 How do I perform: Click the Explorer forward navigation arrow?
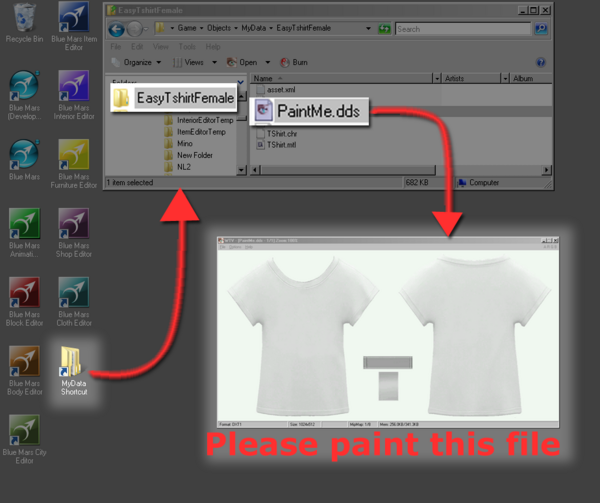[x=135, y=29]
